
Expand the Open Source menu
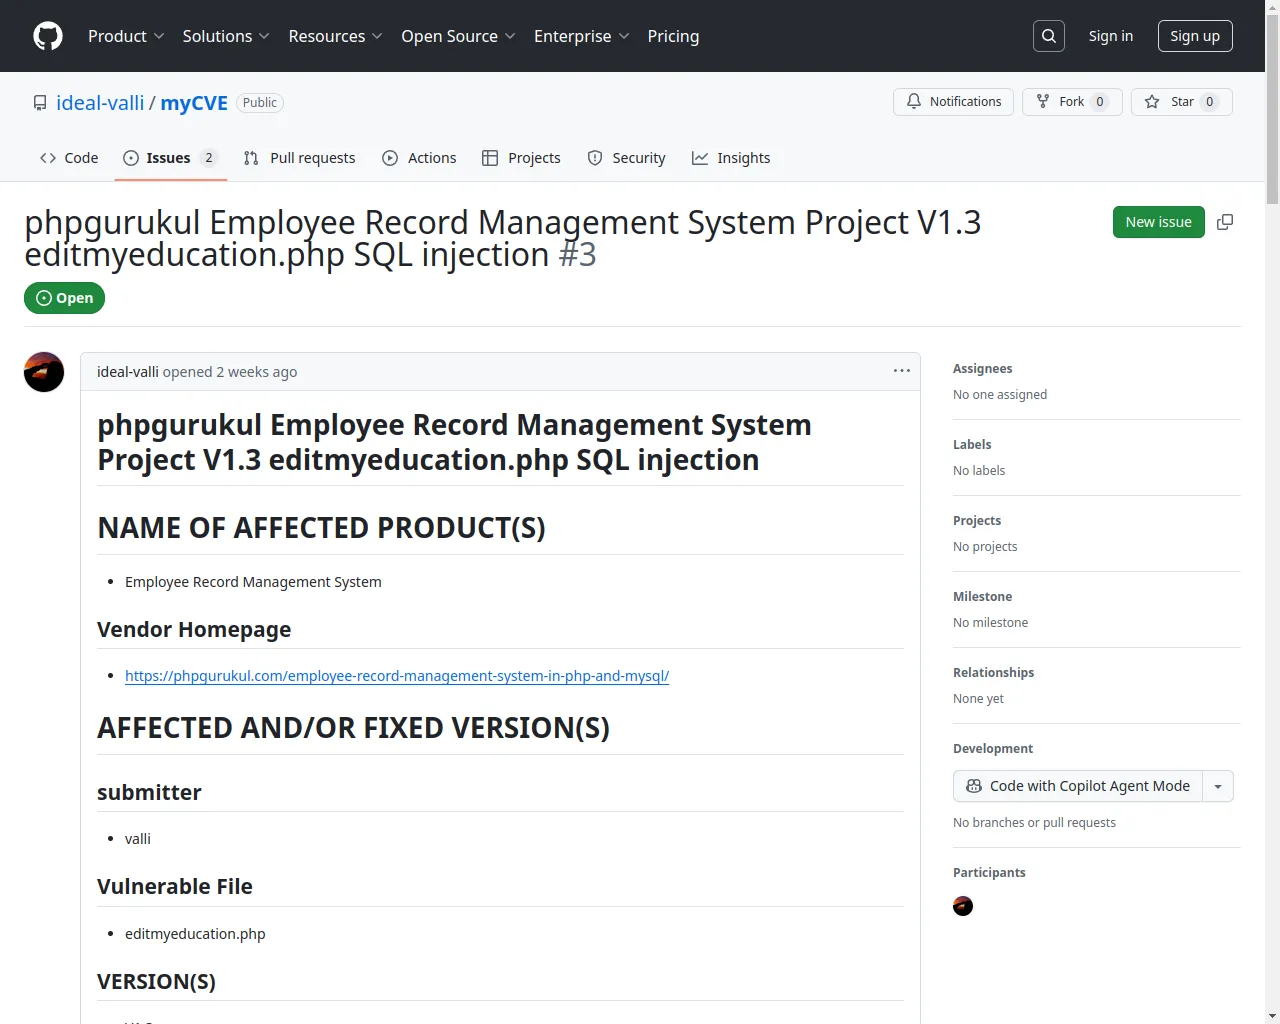[x=458, y=36]
